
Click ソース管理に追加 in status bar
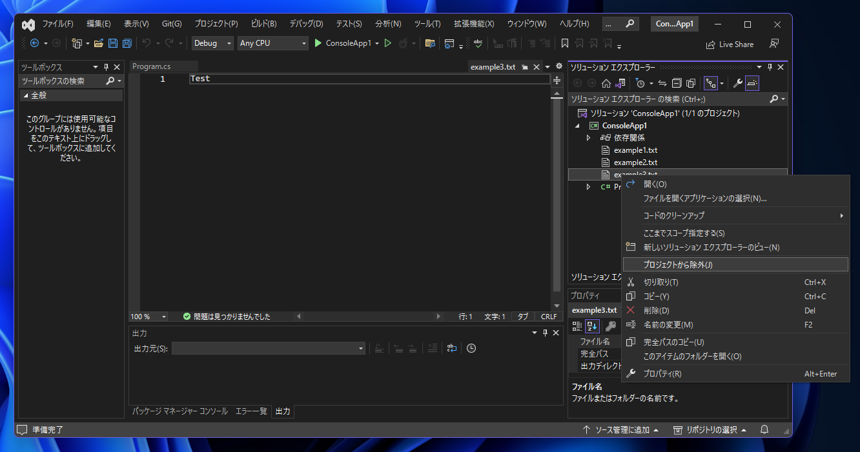(621, 430)
